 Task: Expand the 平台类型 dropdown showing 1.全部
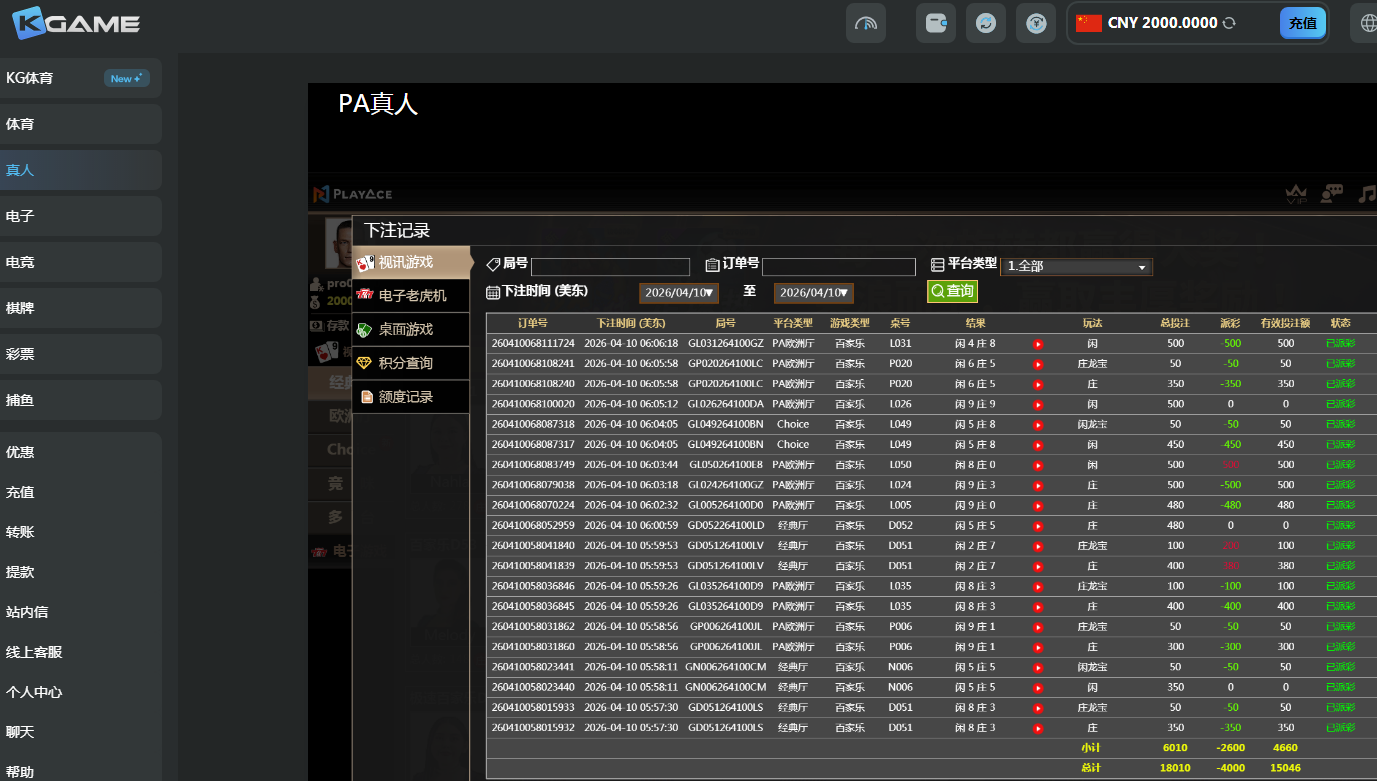pos(1076,267)
